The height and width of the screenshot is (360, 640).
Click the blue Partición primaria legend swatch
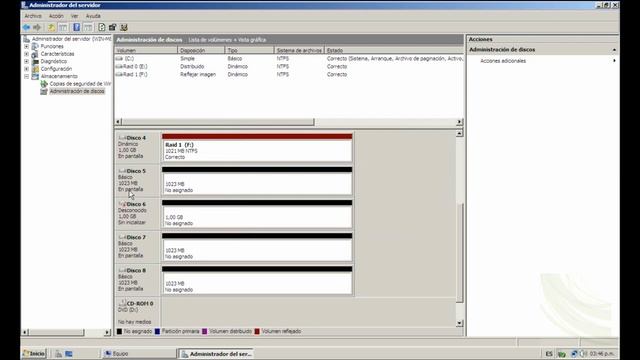click(x=157, y=331)
